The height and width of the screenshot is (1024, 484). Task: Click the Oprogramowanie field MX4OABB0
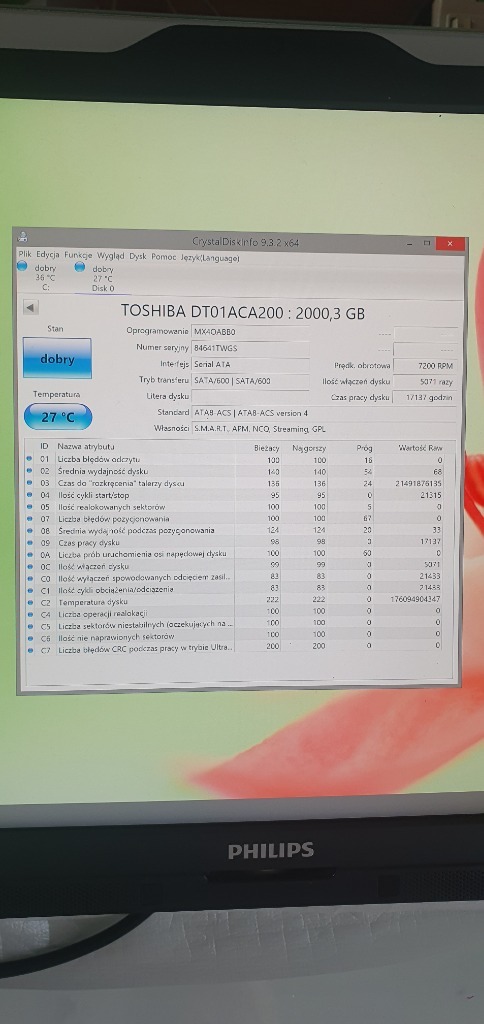click(x=250, y=332)
